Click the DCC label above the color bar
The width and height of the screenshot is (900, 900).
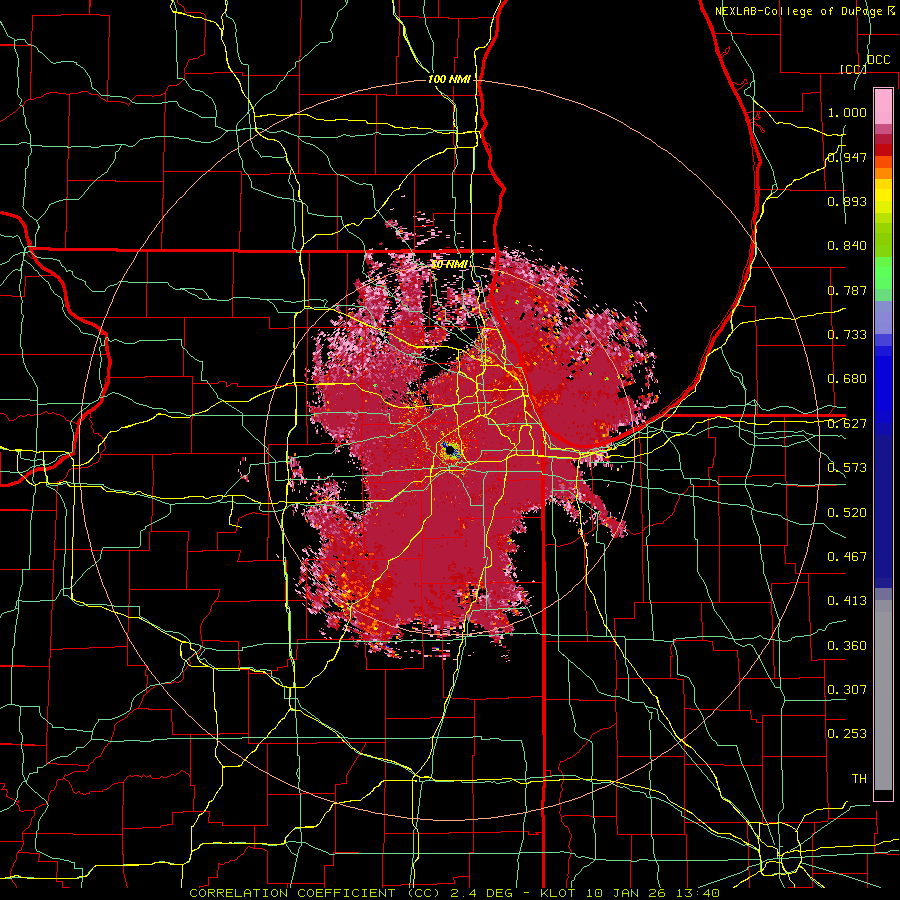click(878, 60)
